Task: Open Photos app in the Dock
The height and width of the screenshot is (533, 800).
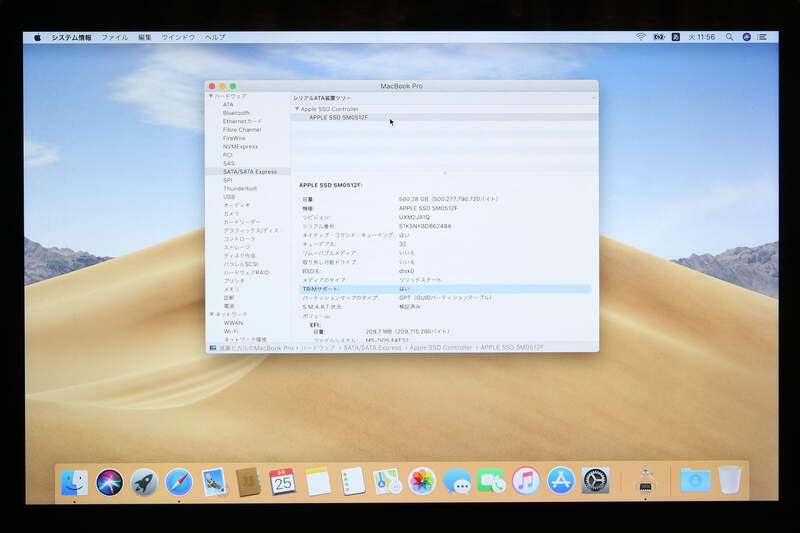Action: pyautogui.click(x=422, y=481)
